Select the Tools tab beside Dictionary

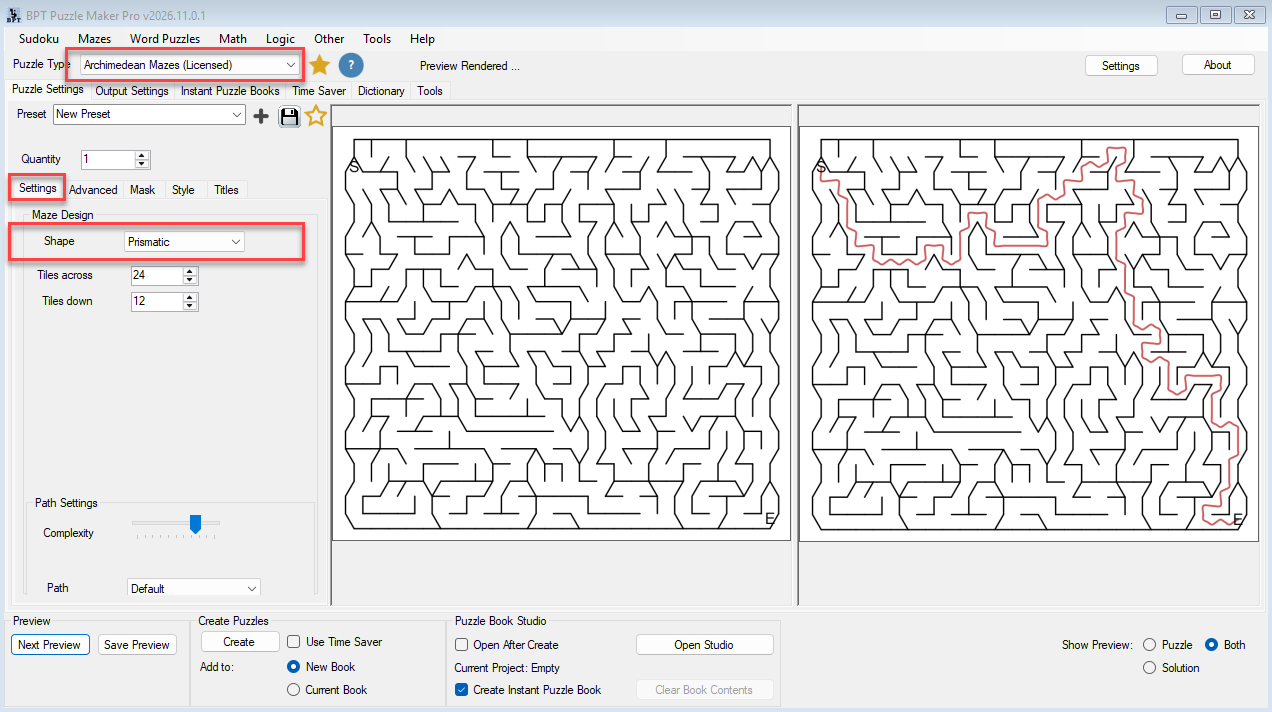(x=430, y=91)
